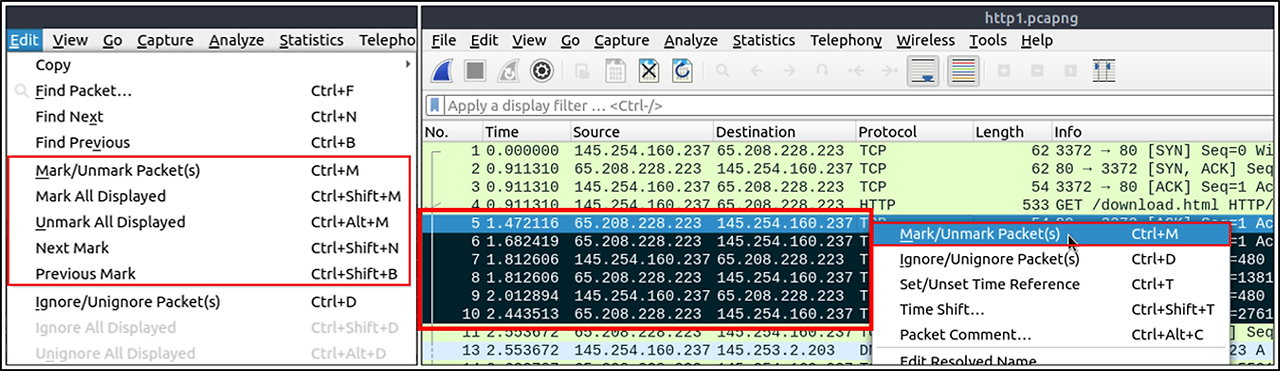Choose Time Shift… in context menu
This screenshot has width=1280, height=371.
click(1050, 310)
